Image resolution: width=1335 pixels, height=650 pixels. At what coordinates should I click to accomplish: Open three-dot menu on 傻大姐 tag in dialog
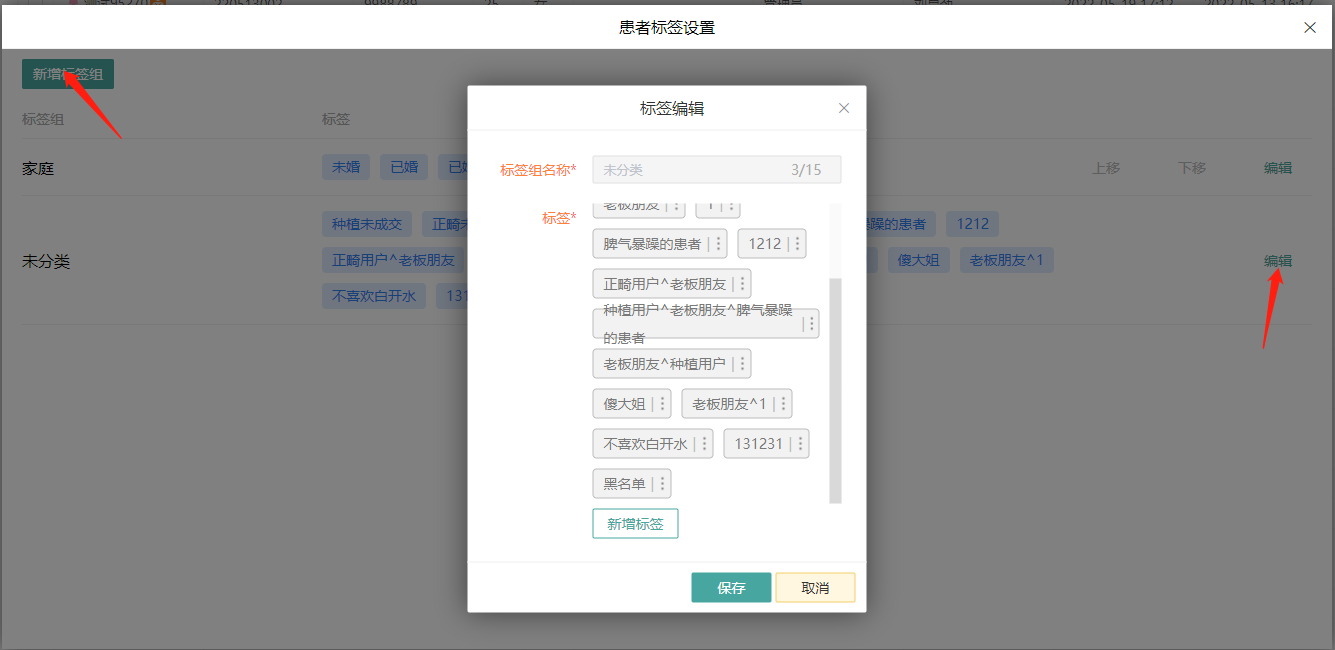pyautogui.click(x=662, y=404)
